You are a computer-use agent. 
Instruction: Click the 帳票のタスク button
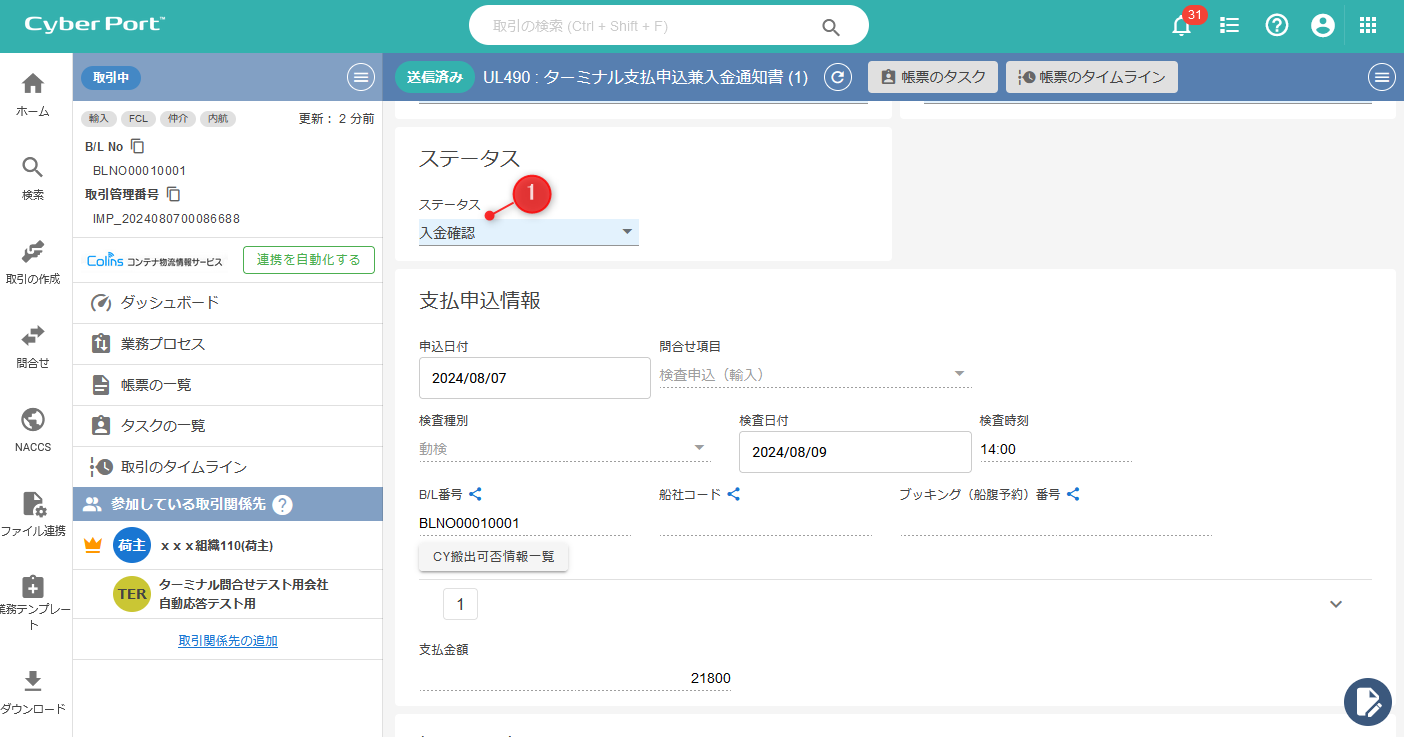[933, 77]
